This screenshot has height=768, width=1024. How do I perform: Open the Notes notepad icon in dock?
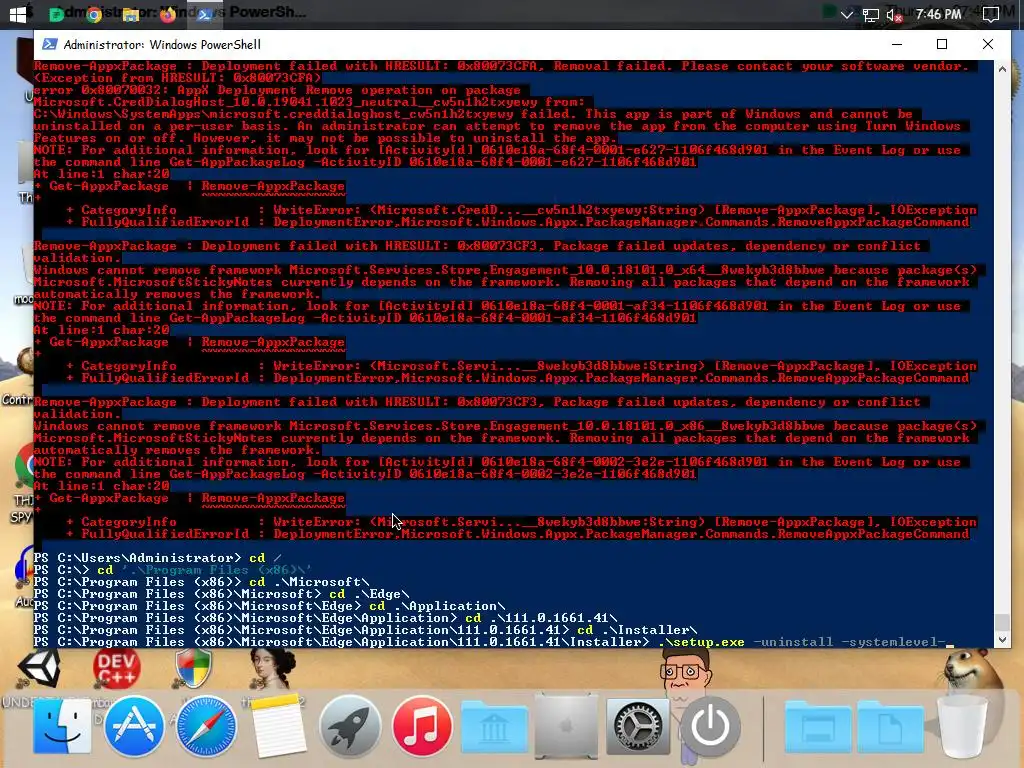tap(278, 726)
